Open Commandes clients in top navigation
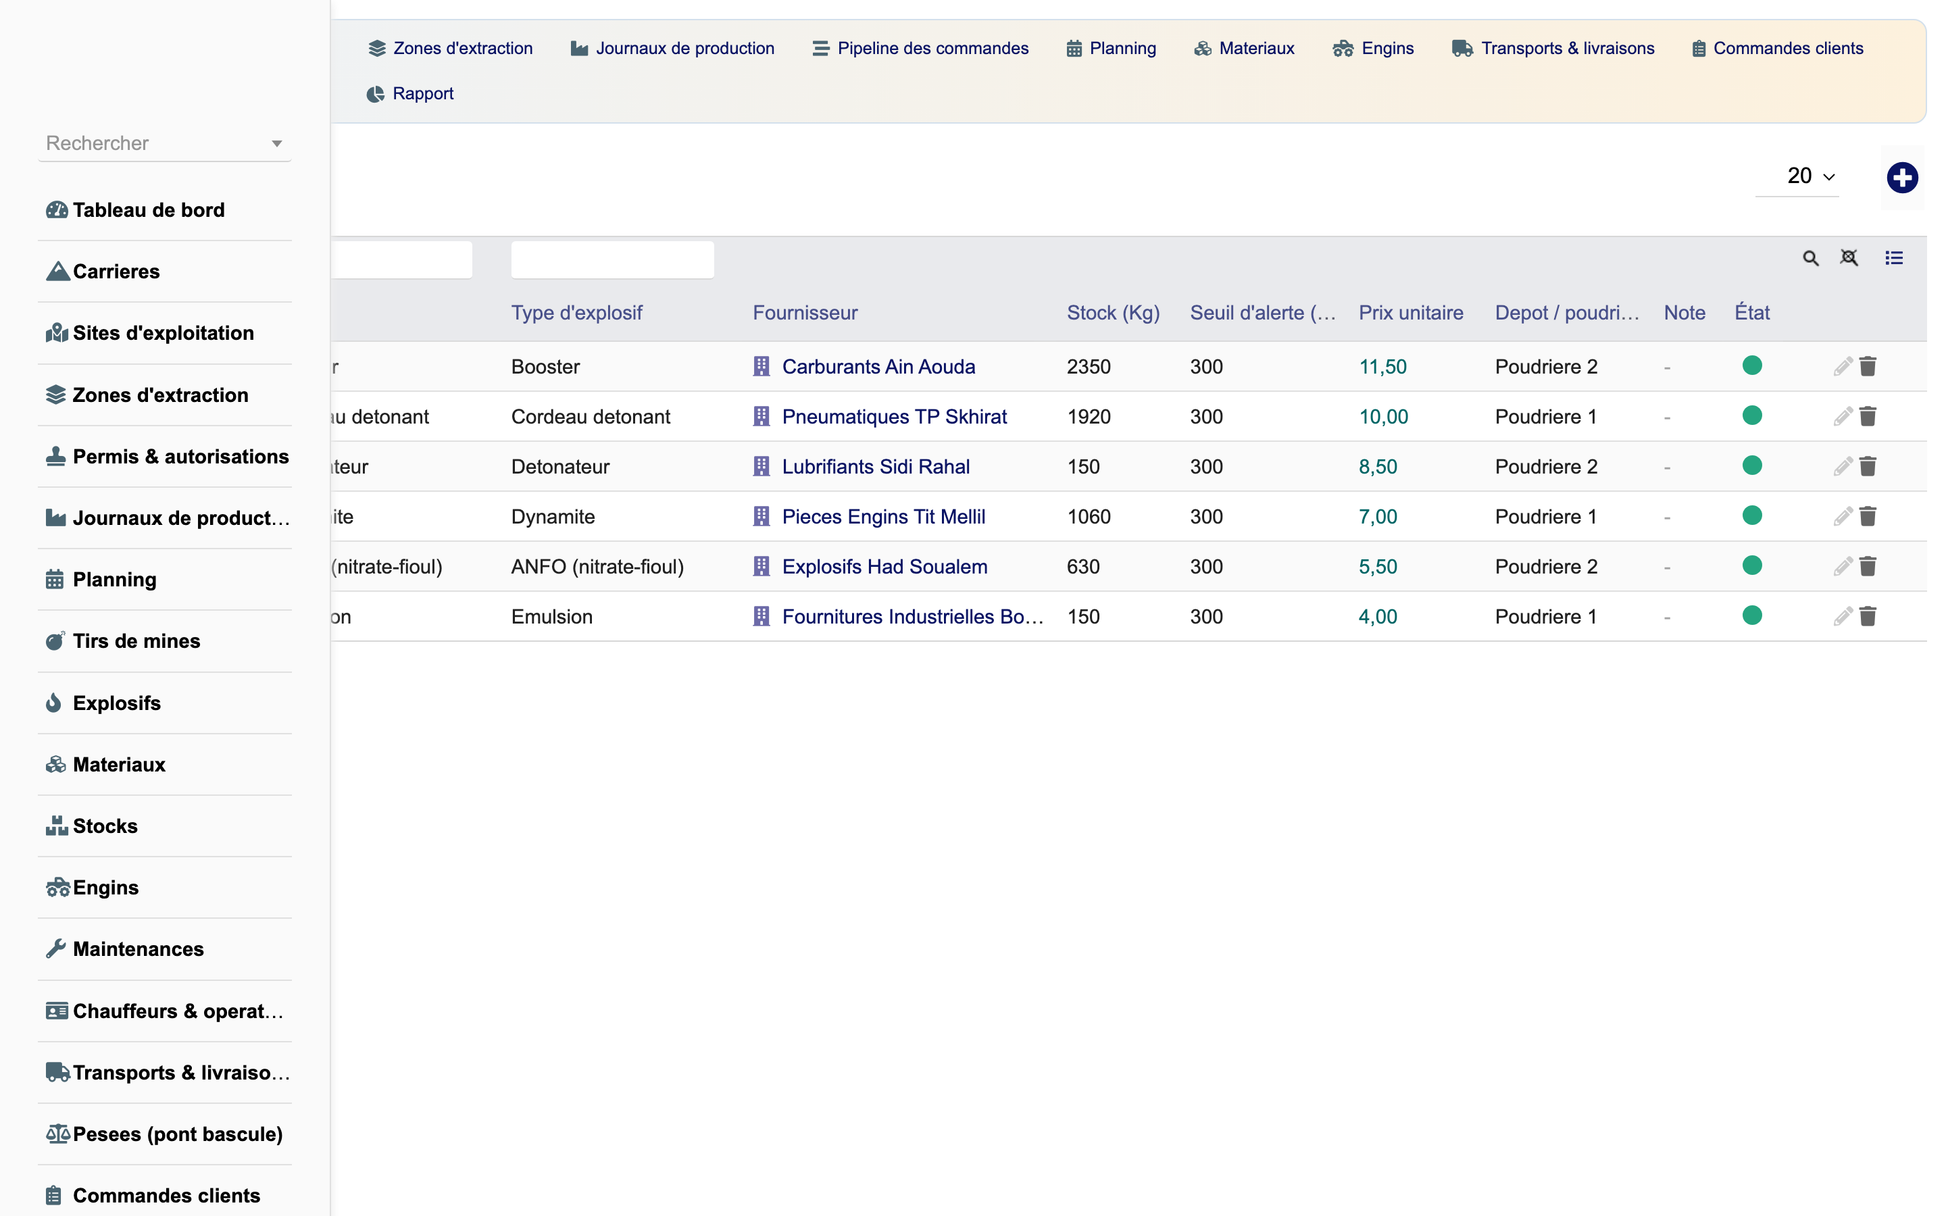Image resolution: width=1946 pixels, height=1216 pixels. click(x=1777, y=48)
